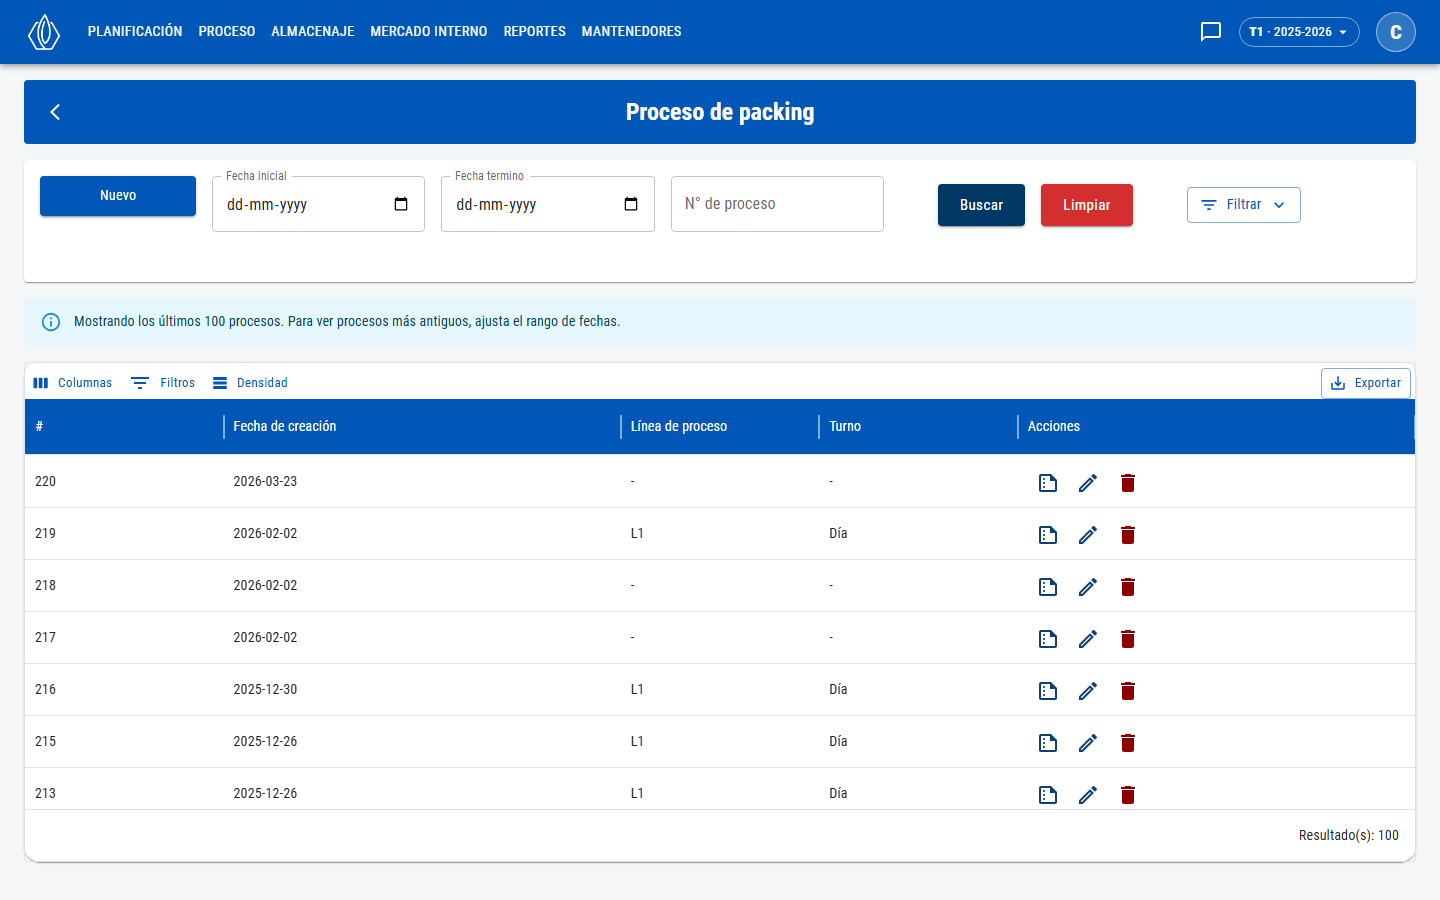The height and width of the screenshot is (900, 1440).
Task: Focus the N° de proceso field
Action: click(777, 204)
